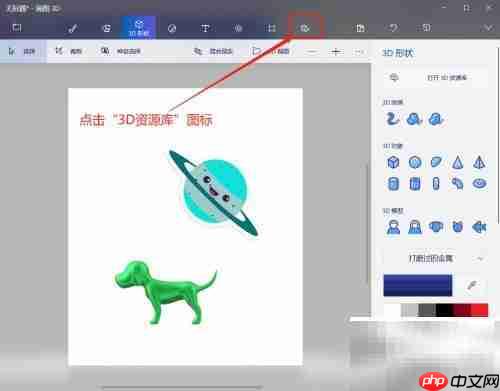Select the Cylinder 3D object
Viewport: 500px width, 391px height.
click(x=393, y=184)
